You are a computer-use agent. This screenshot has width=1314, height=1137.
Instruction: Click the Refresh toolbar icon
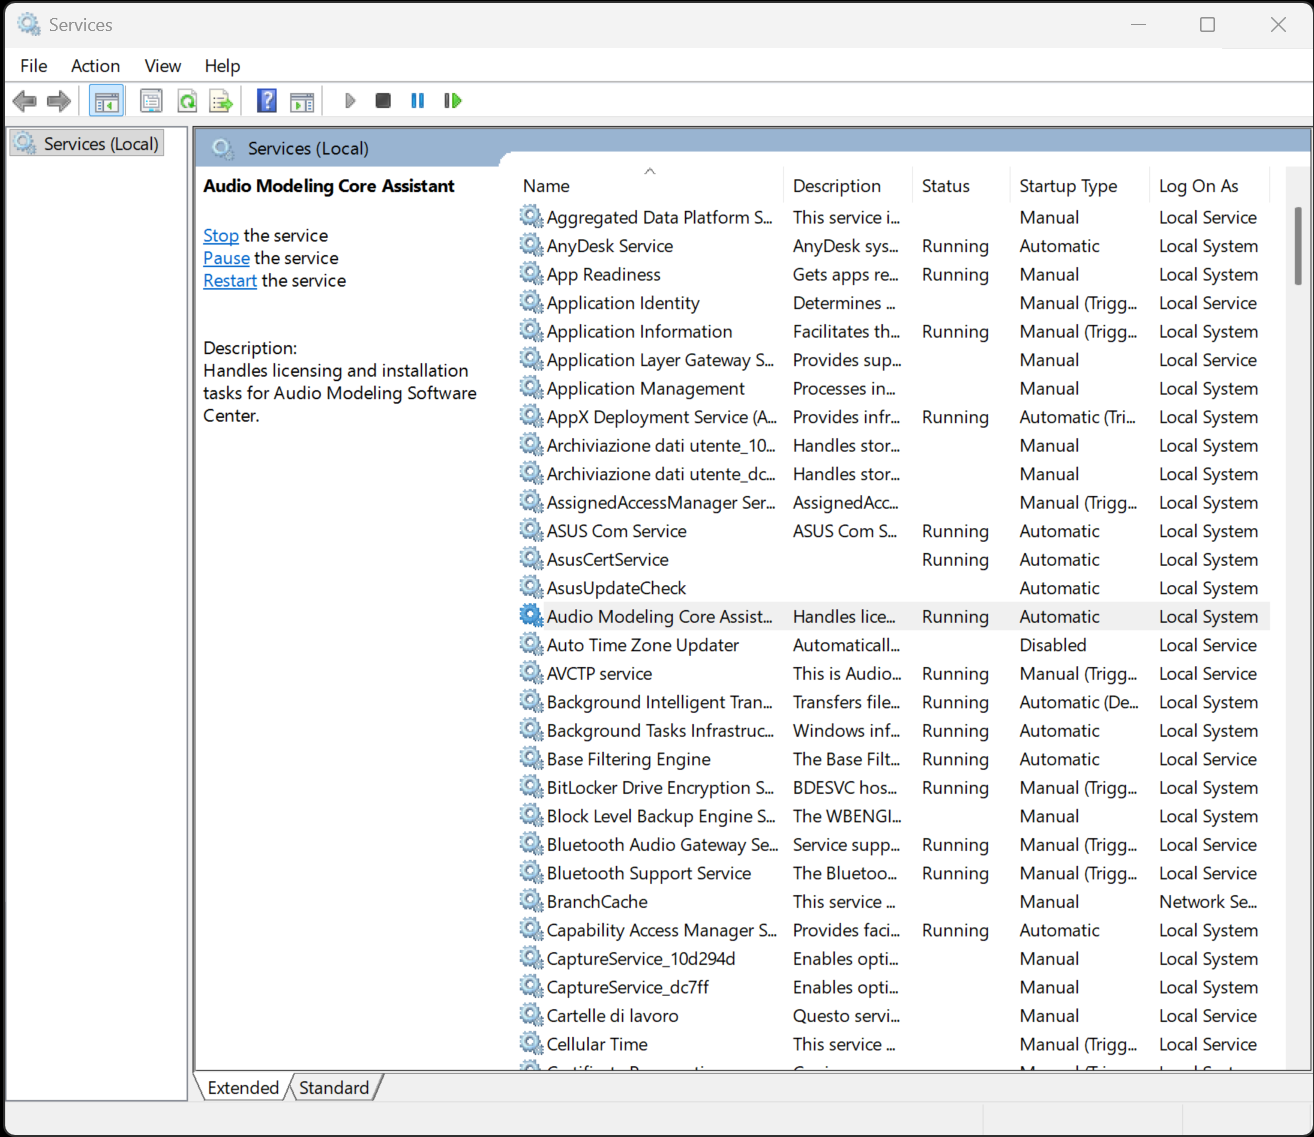187,101
